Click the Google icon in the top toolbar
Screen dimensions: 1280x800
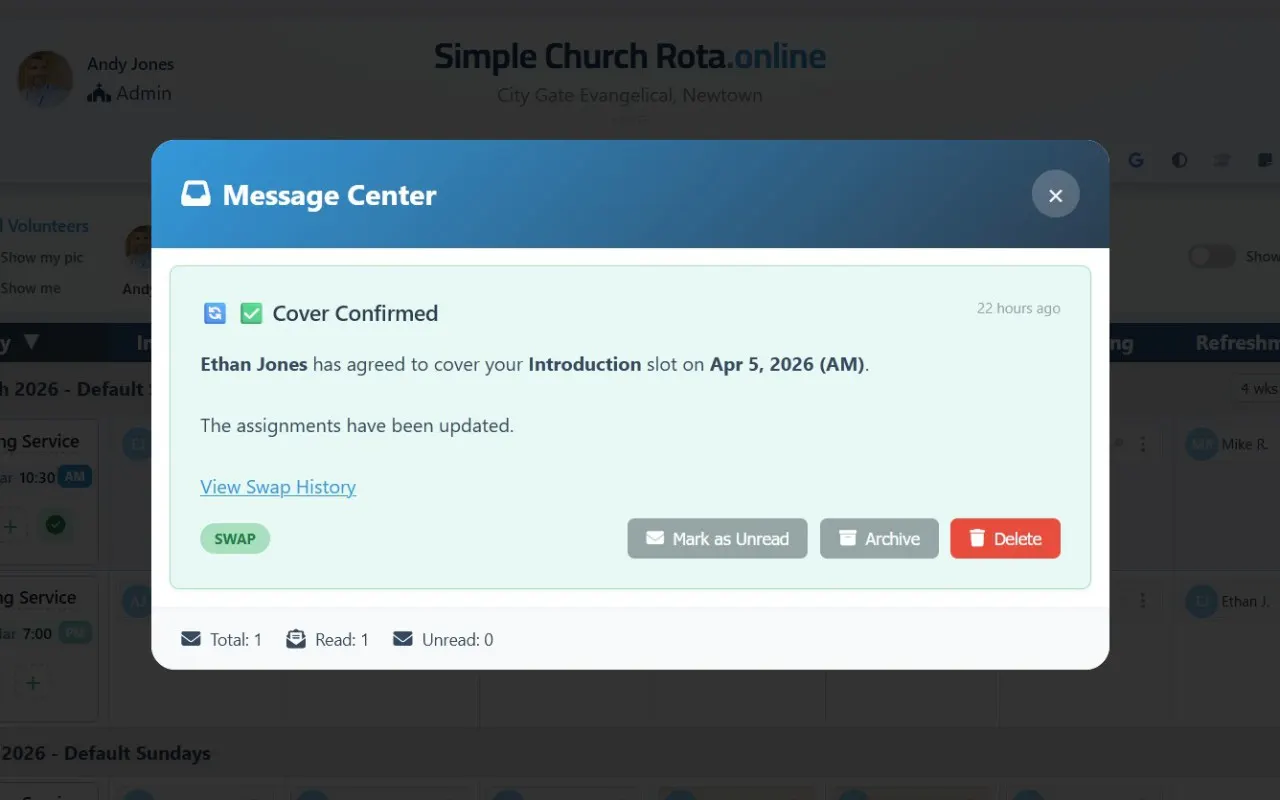coord(1136,160)
